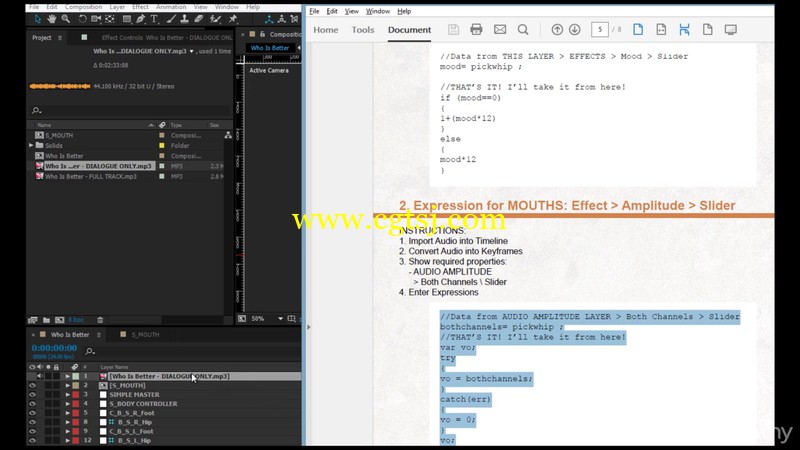Screen dimensions: 800x450
Task: Click the Who Is Better composition viewer tab button
Action: pyautogui.click(x=269, y=48)
